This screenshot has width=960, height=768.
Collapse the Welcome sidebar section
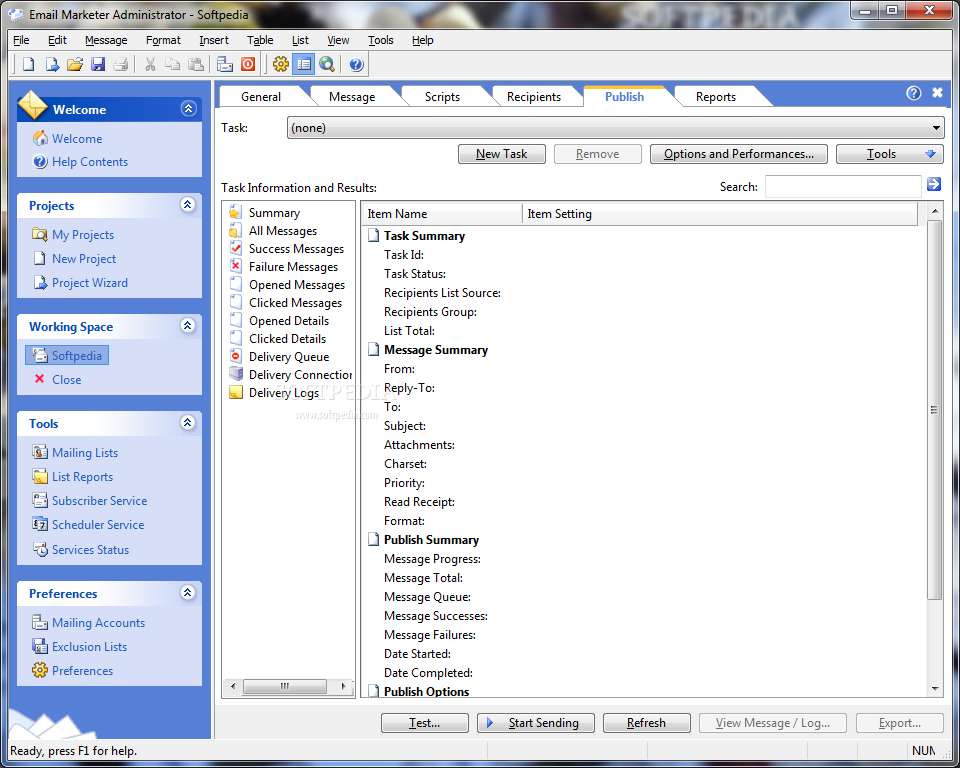point(188,108)
